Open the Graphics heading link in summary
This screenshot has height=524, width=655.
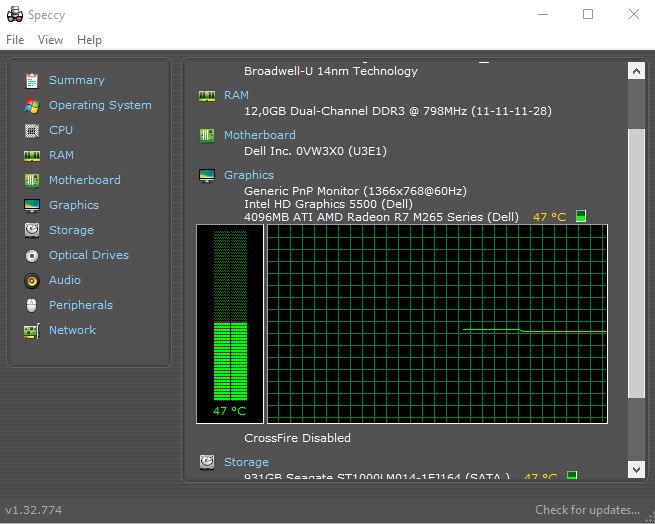click(x=249, y=175)
